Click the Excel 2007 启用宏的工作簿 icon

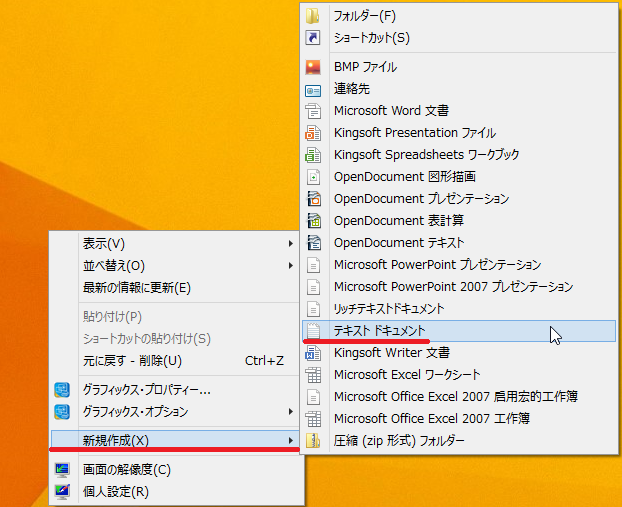click(313, 397)
